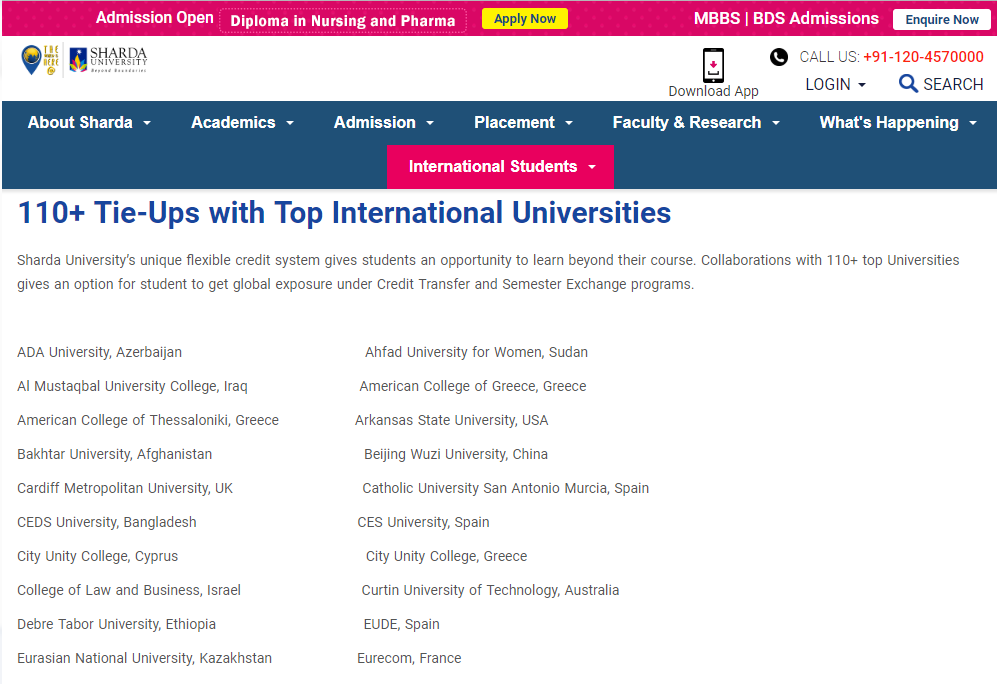Click the MBBS | BDS Admissions text
This screenshot has width=1000, height=684.
click(x=786, y=19)
